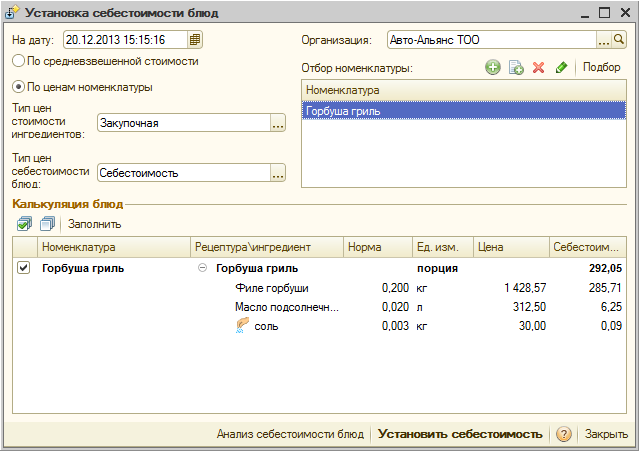Click the uncheck all dishes icon
The width and height of the screenshot is (639, 451).
pos(46,224)
